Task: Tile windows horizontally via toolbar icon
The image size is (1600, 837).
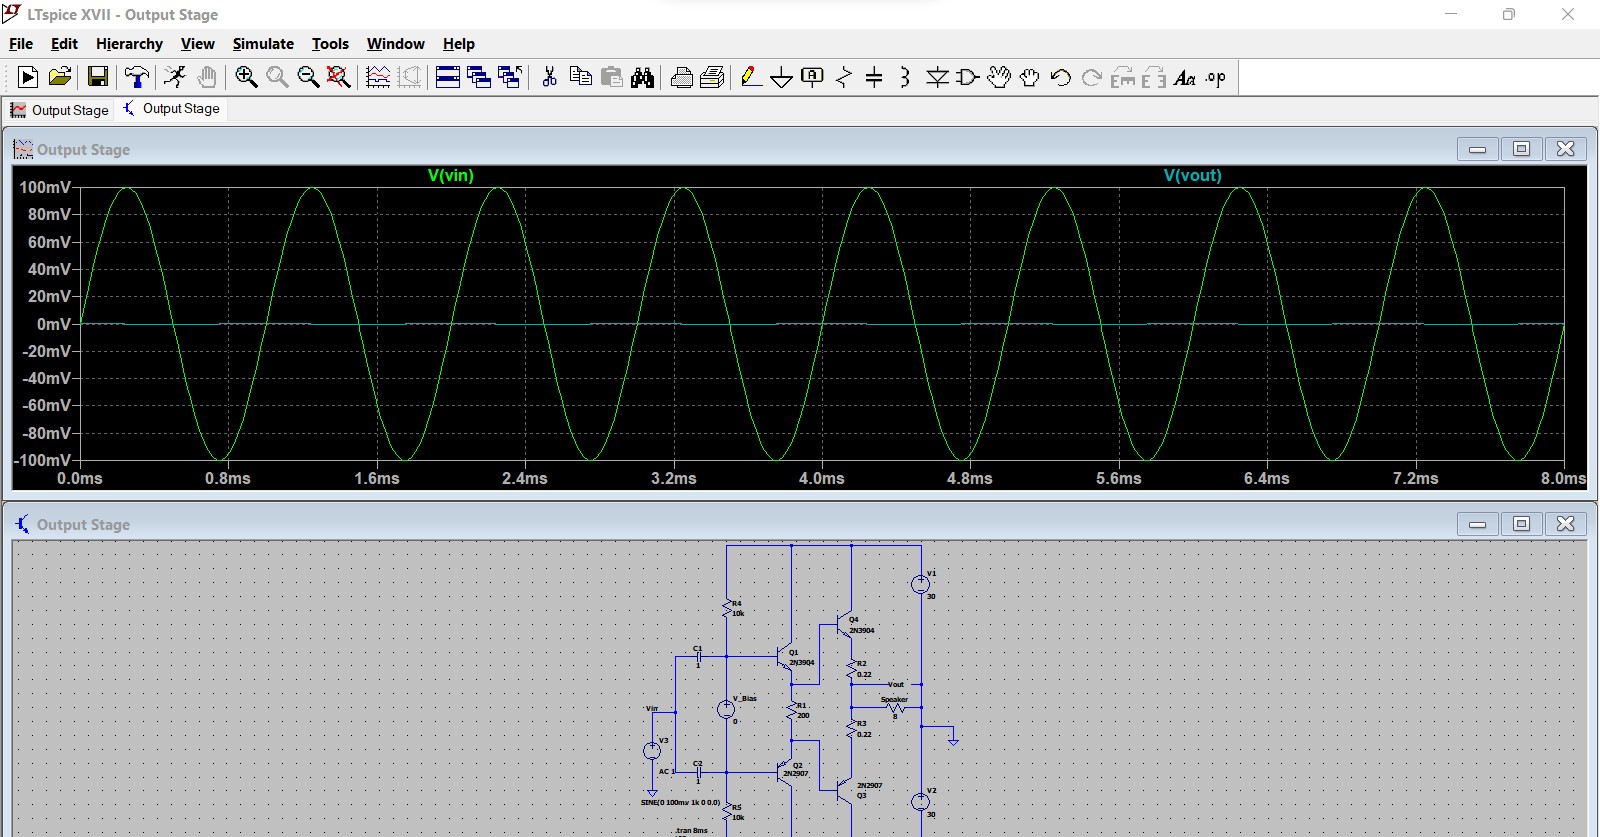Action: pyautogui.click(x=448, y=77)
